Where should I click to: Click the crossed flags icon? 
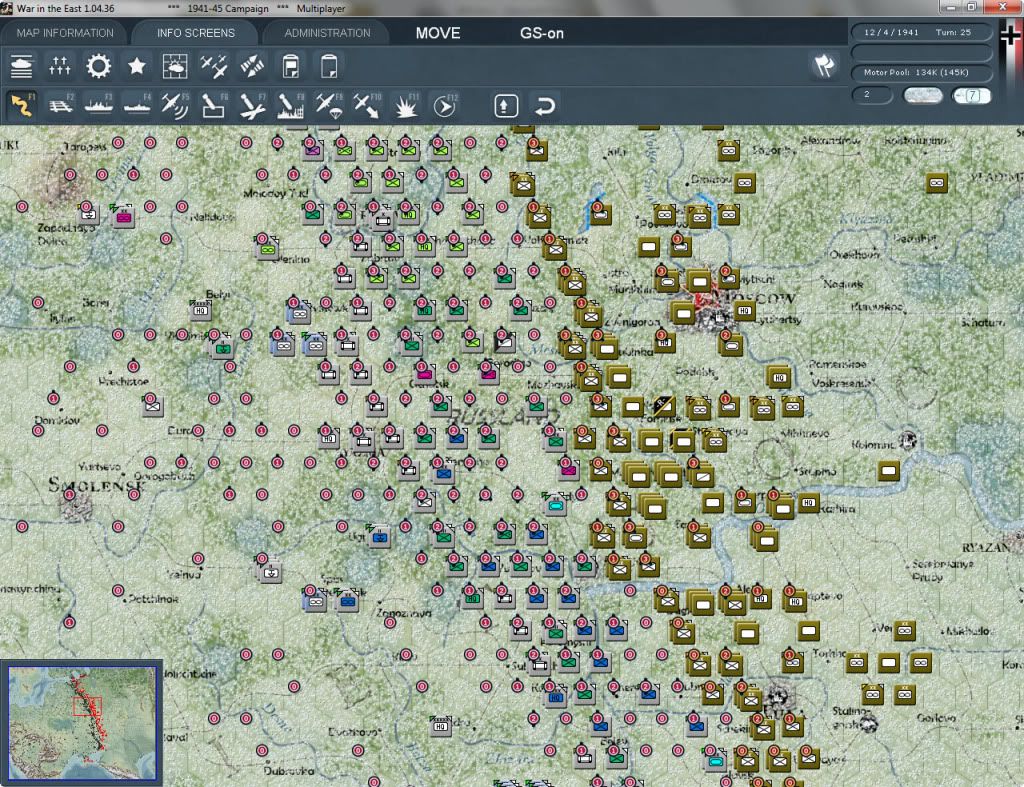[824, 66]
